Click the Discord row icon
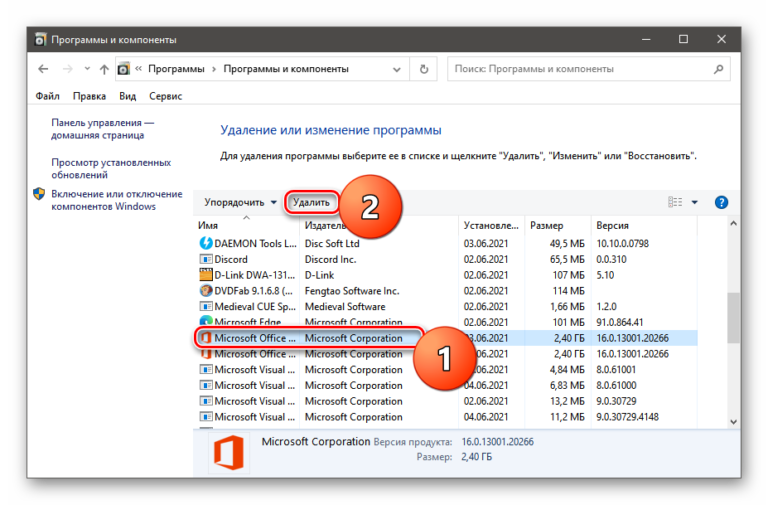Viewport: 768px width, 505px height. 206,259
